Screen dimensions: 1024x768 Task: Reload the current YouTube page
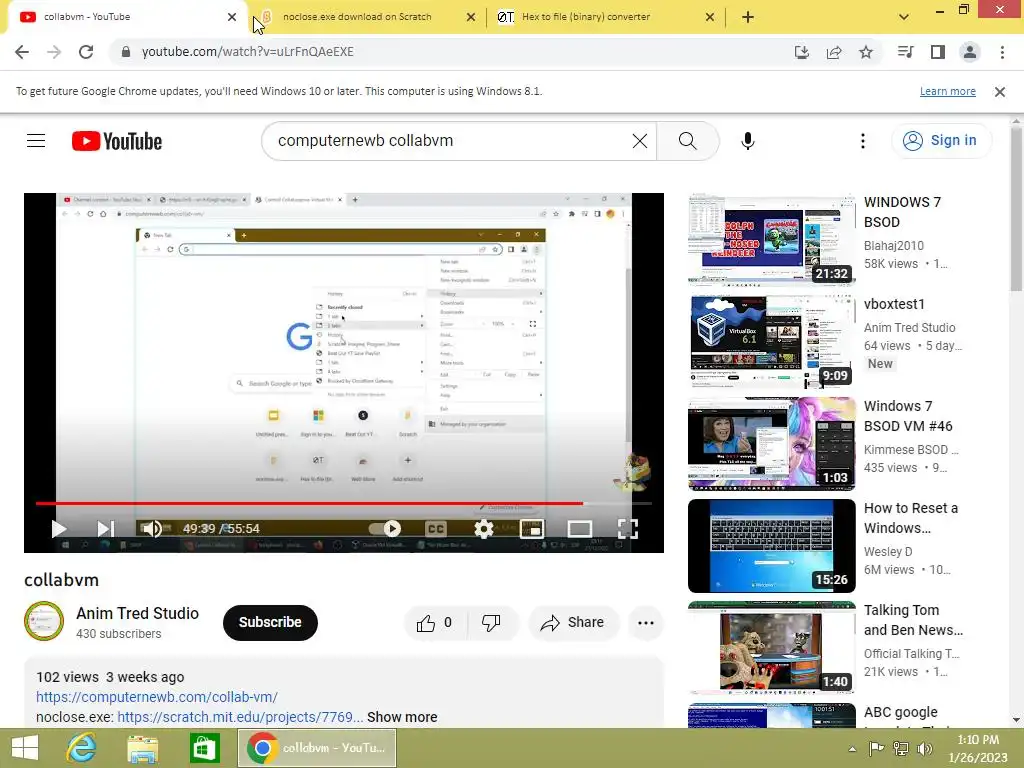click(x=86, y=52)
